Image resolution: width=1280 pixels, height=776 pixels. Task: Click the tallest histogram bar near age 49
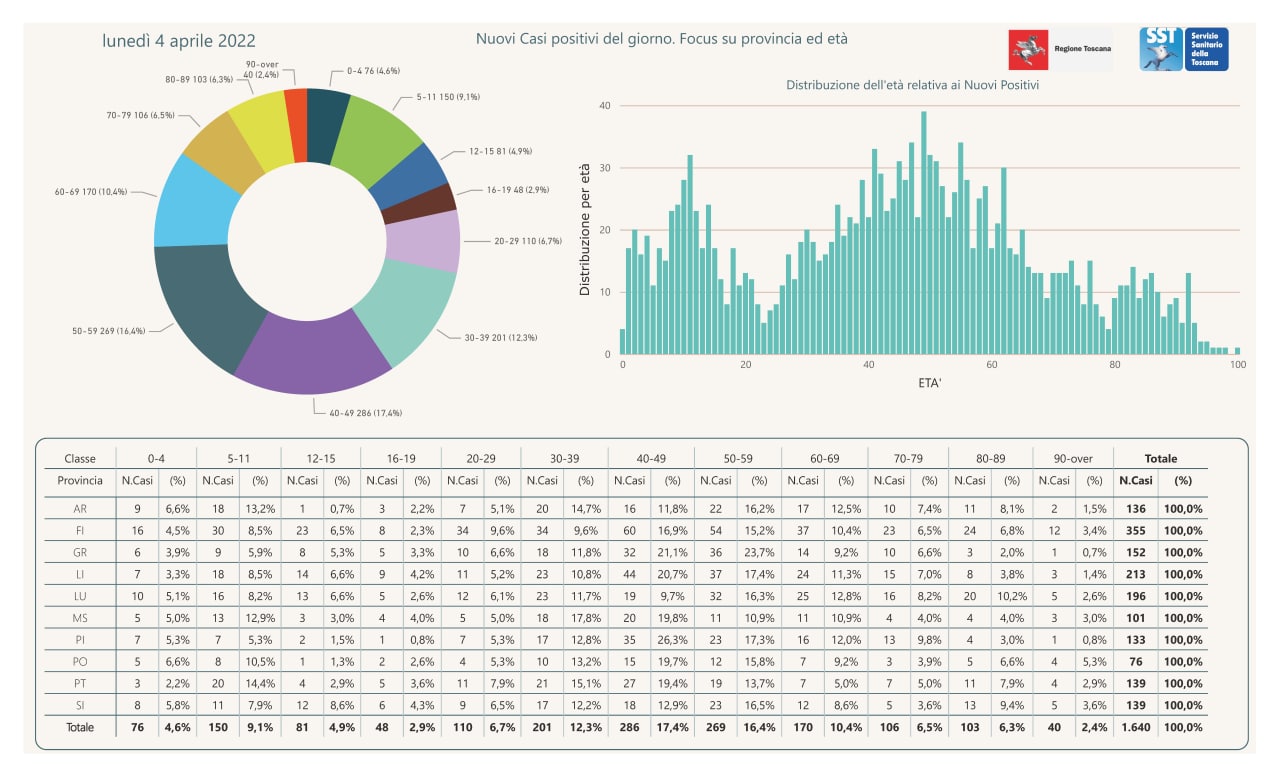(923, 233)
